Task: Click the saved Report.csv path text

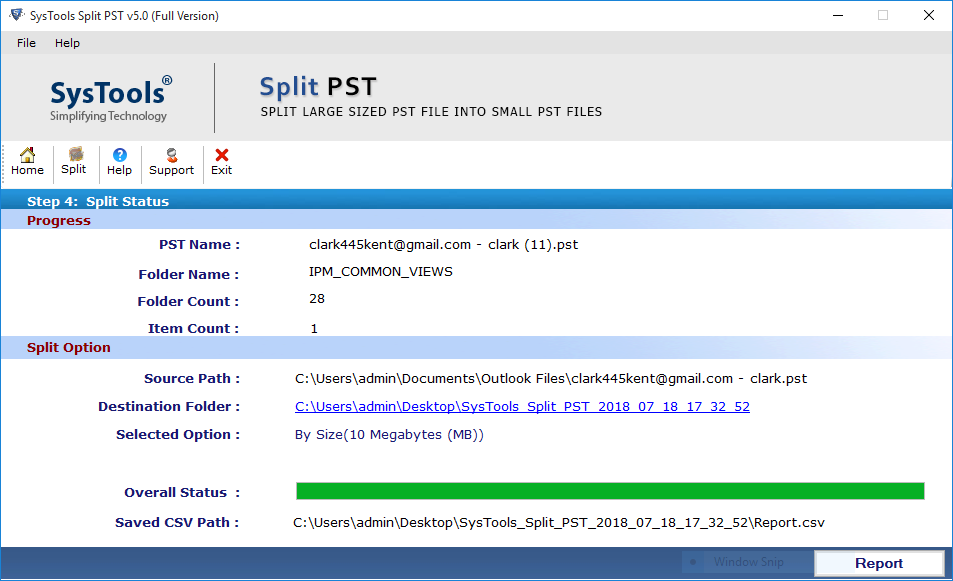Action: tap(559, 523)
